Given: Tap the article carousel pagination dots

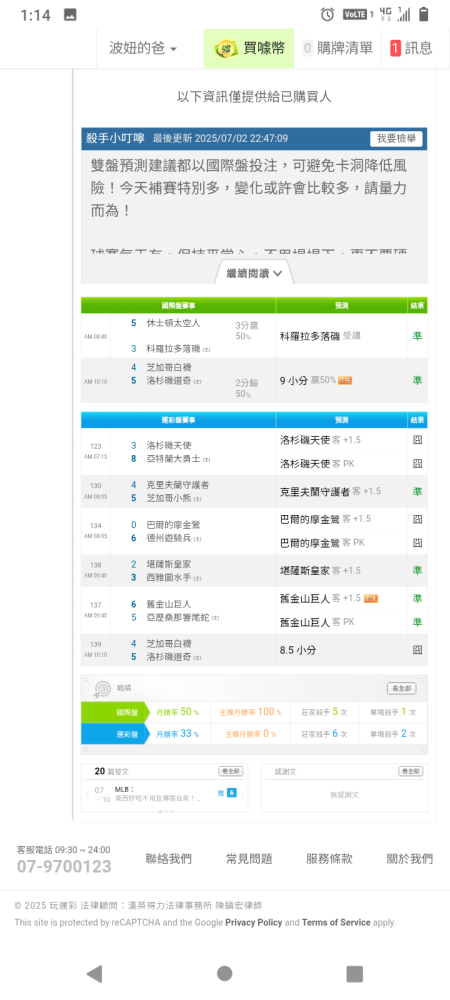Looking at the screenshot, I should tap(165, 811).
